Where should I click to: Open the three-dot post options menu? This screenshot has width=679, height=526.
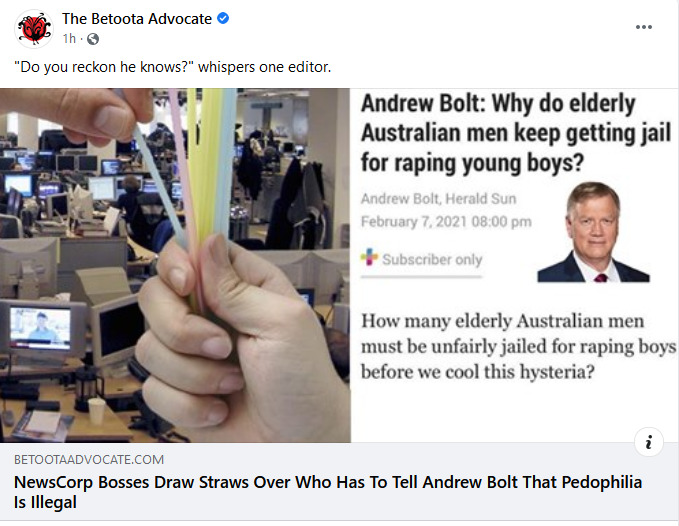[x=643, y=27]
